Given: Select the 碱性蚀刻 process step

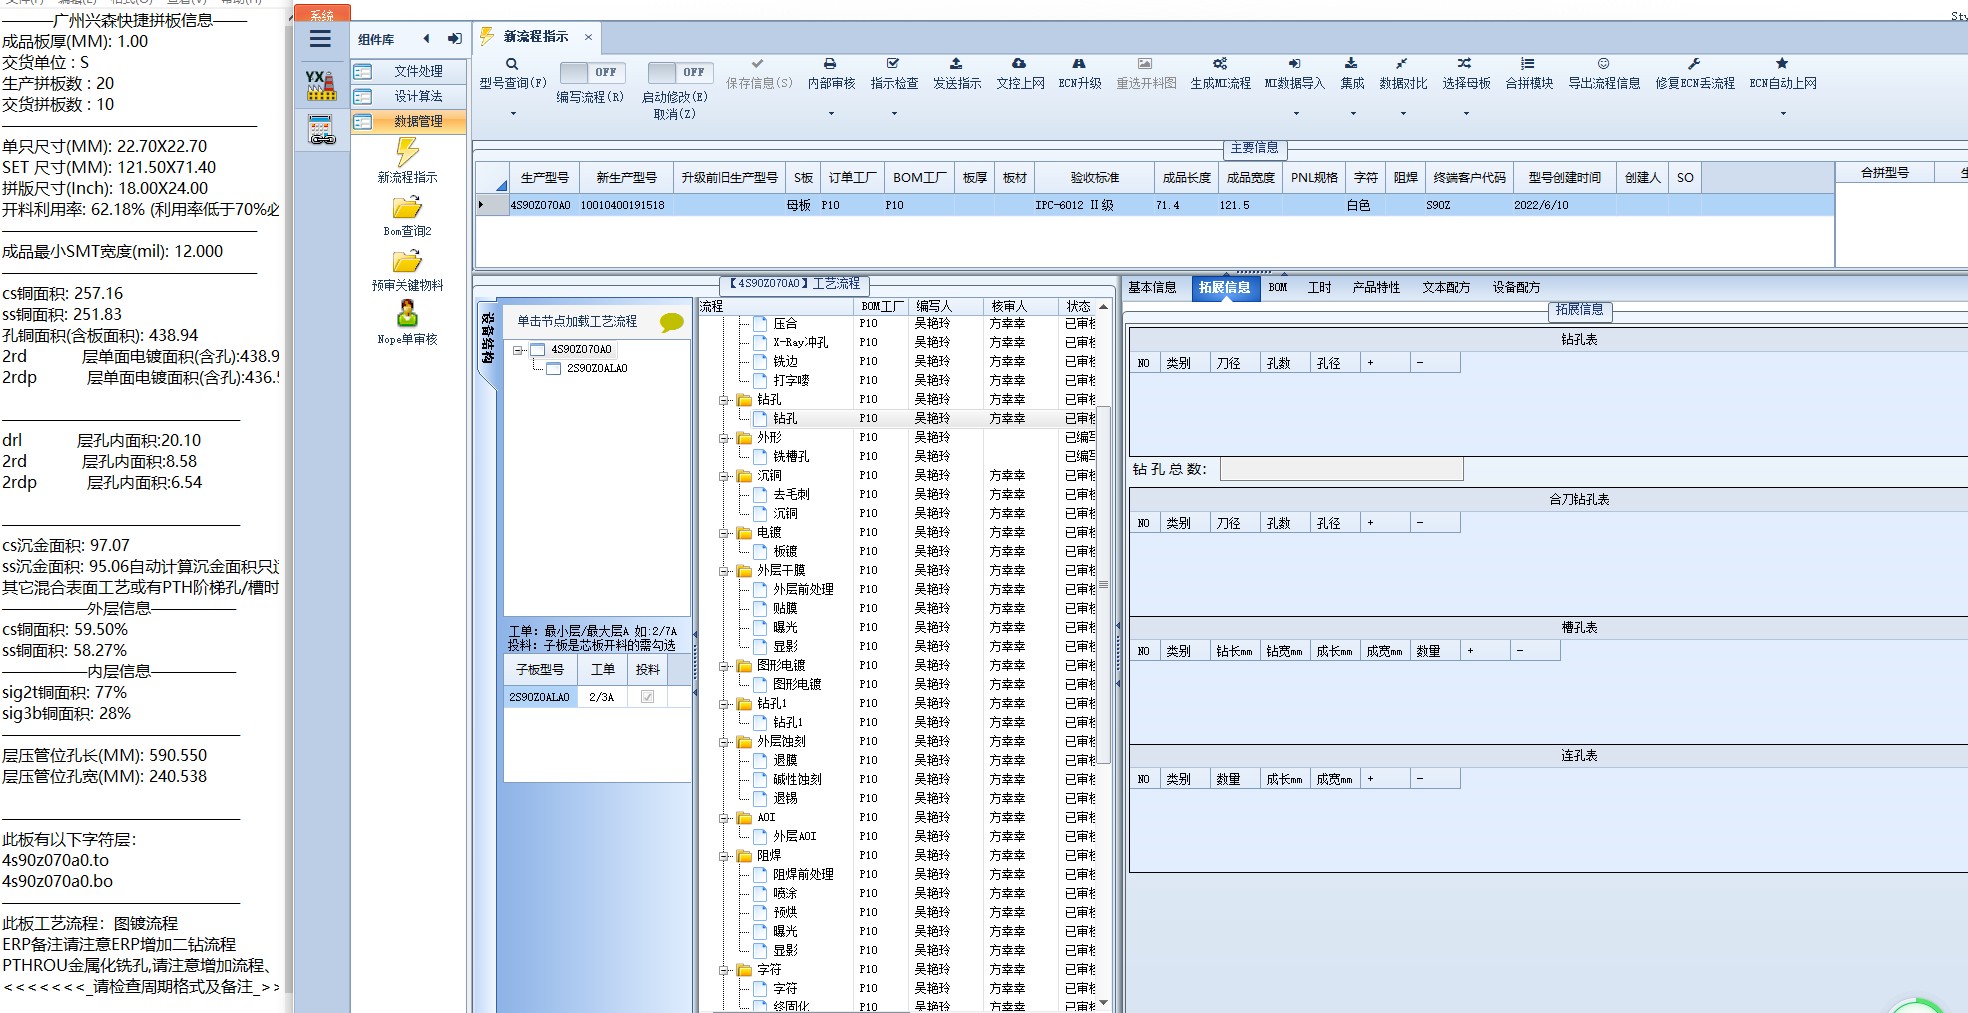Looking at the screenshot, I should coord(797,780).
